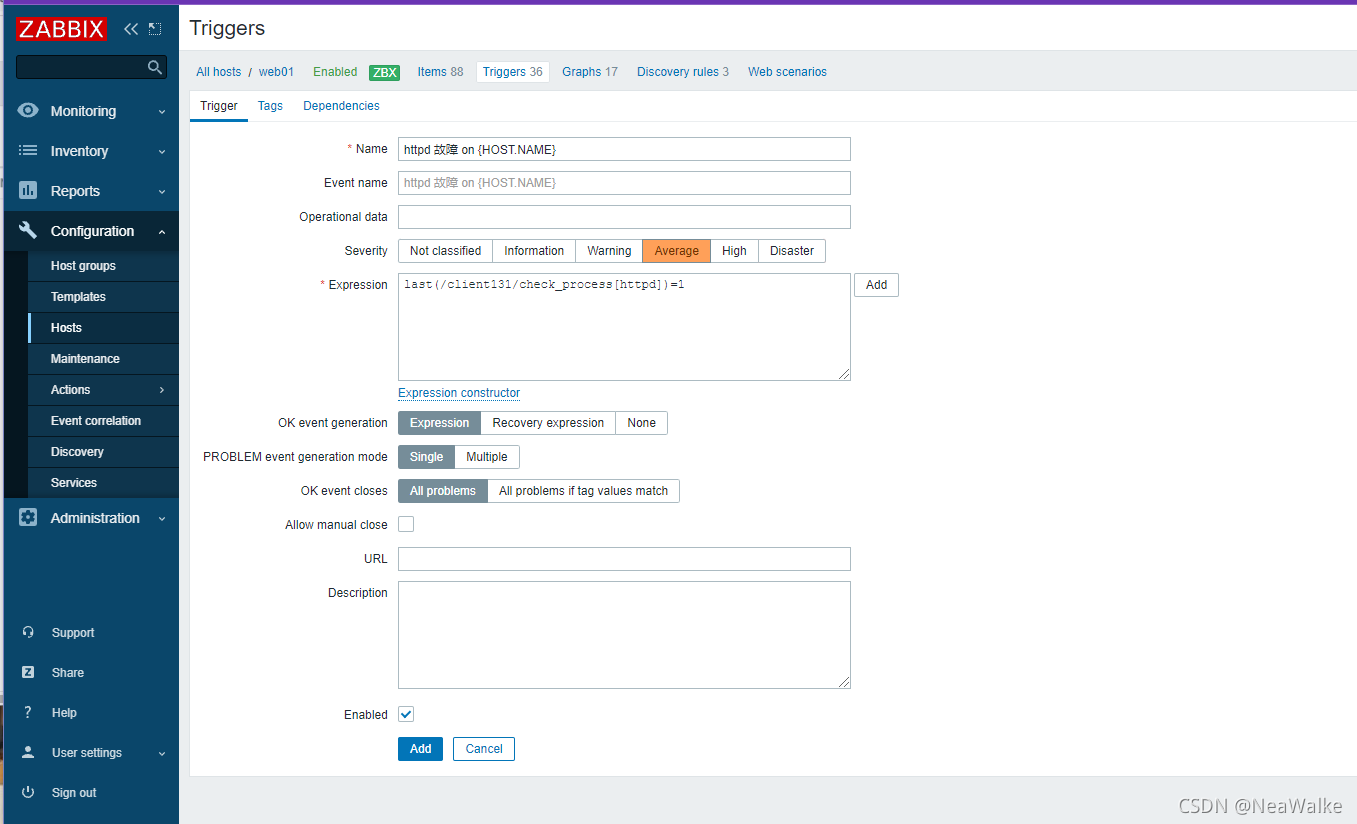Switch to the Trigger tab
The height and width of the screenshot is (824, 1357).
pos(219,106)
